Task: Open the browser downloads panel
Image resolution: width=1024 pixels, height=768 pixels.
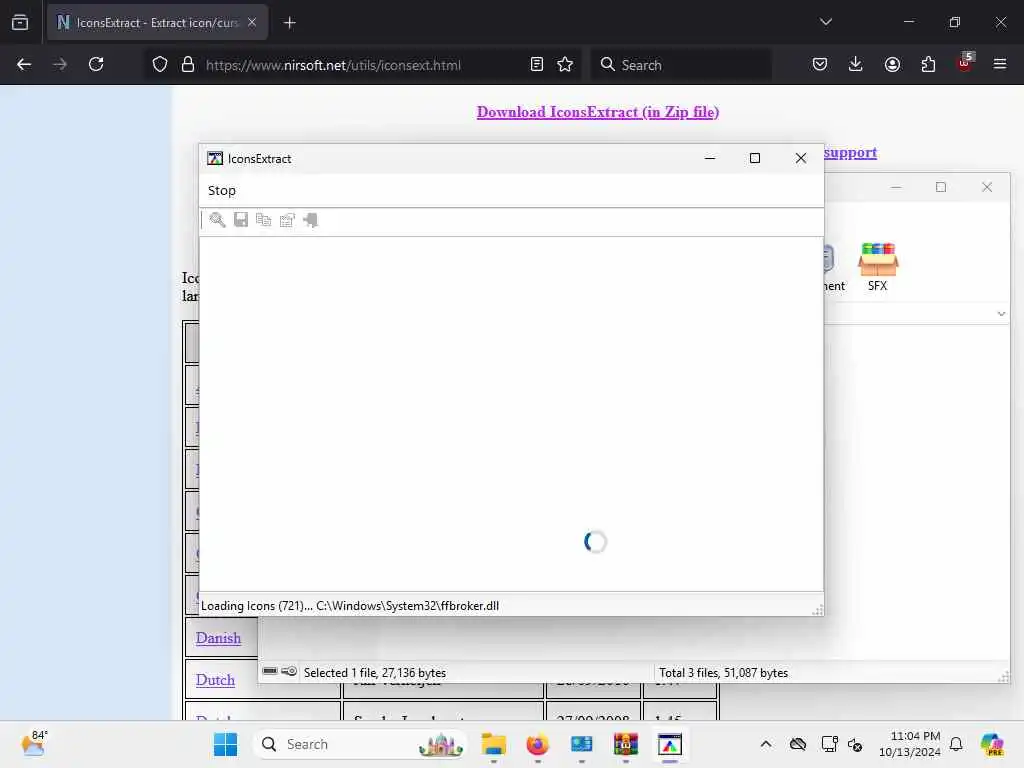Action: pyautogui.click(x=856, y=65)
